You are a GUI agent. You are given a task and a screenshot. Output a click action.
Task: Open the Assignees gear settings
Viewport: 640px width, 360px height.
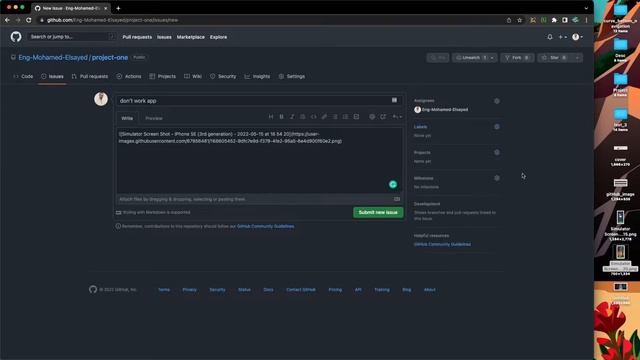click(497, 101)
